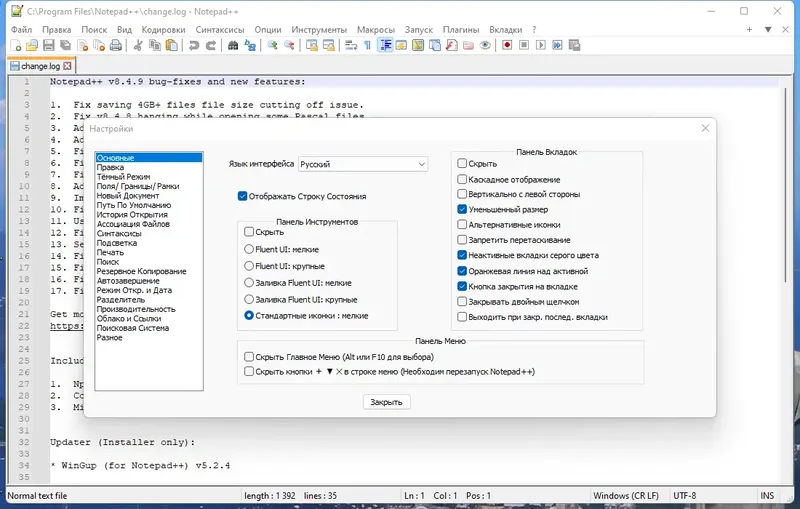Select Автозавершение in settings list
Screen dimensions: 800x509
pyautogui.click(x=128, y=281)
